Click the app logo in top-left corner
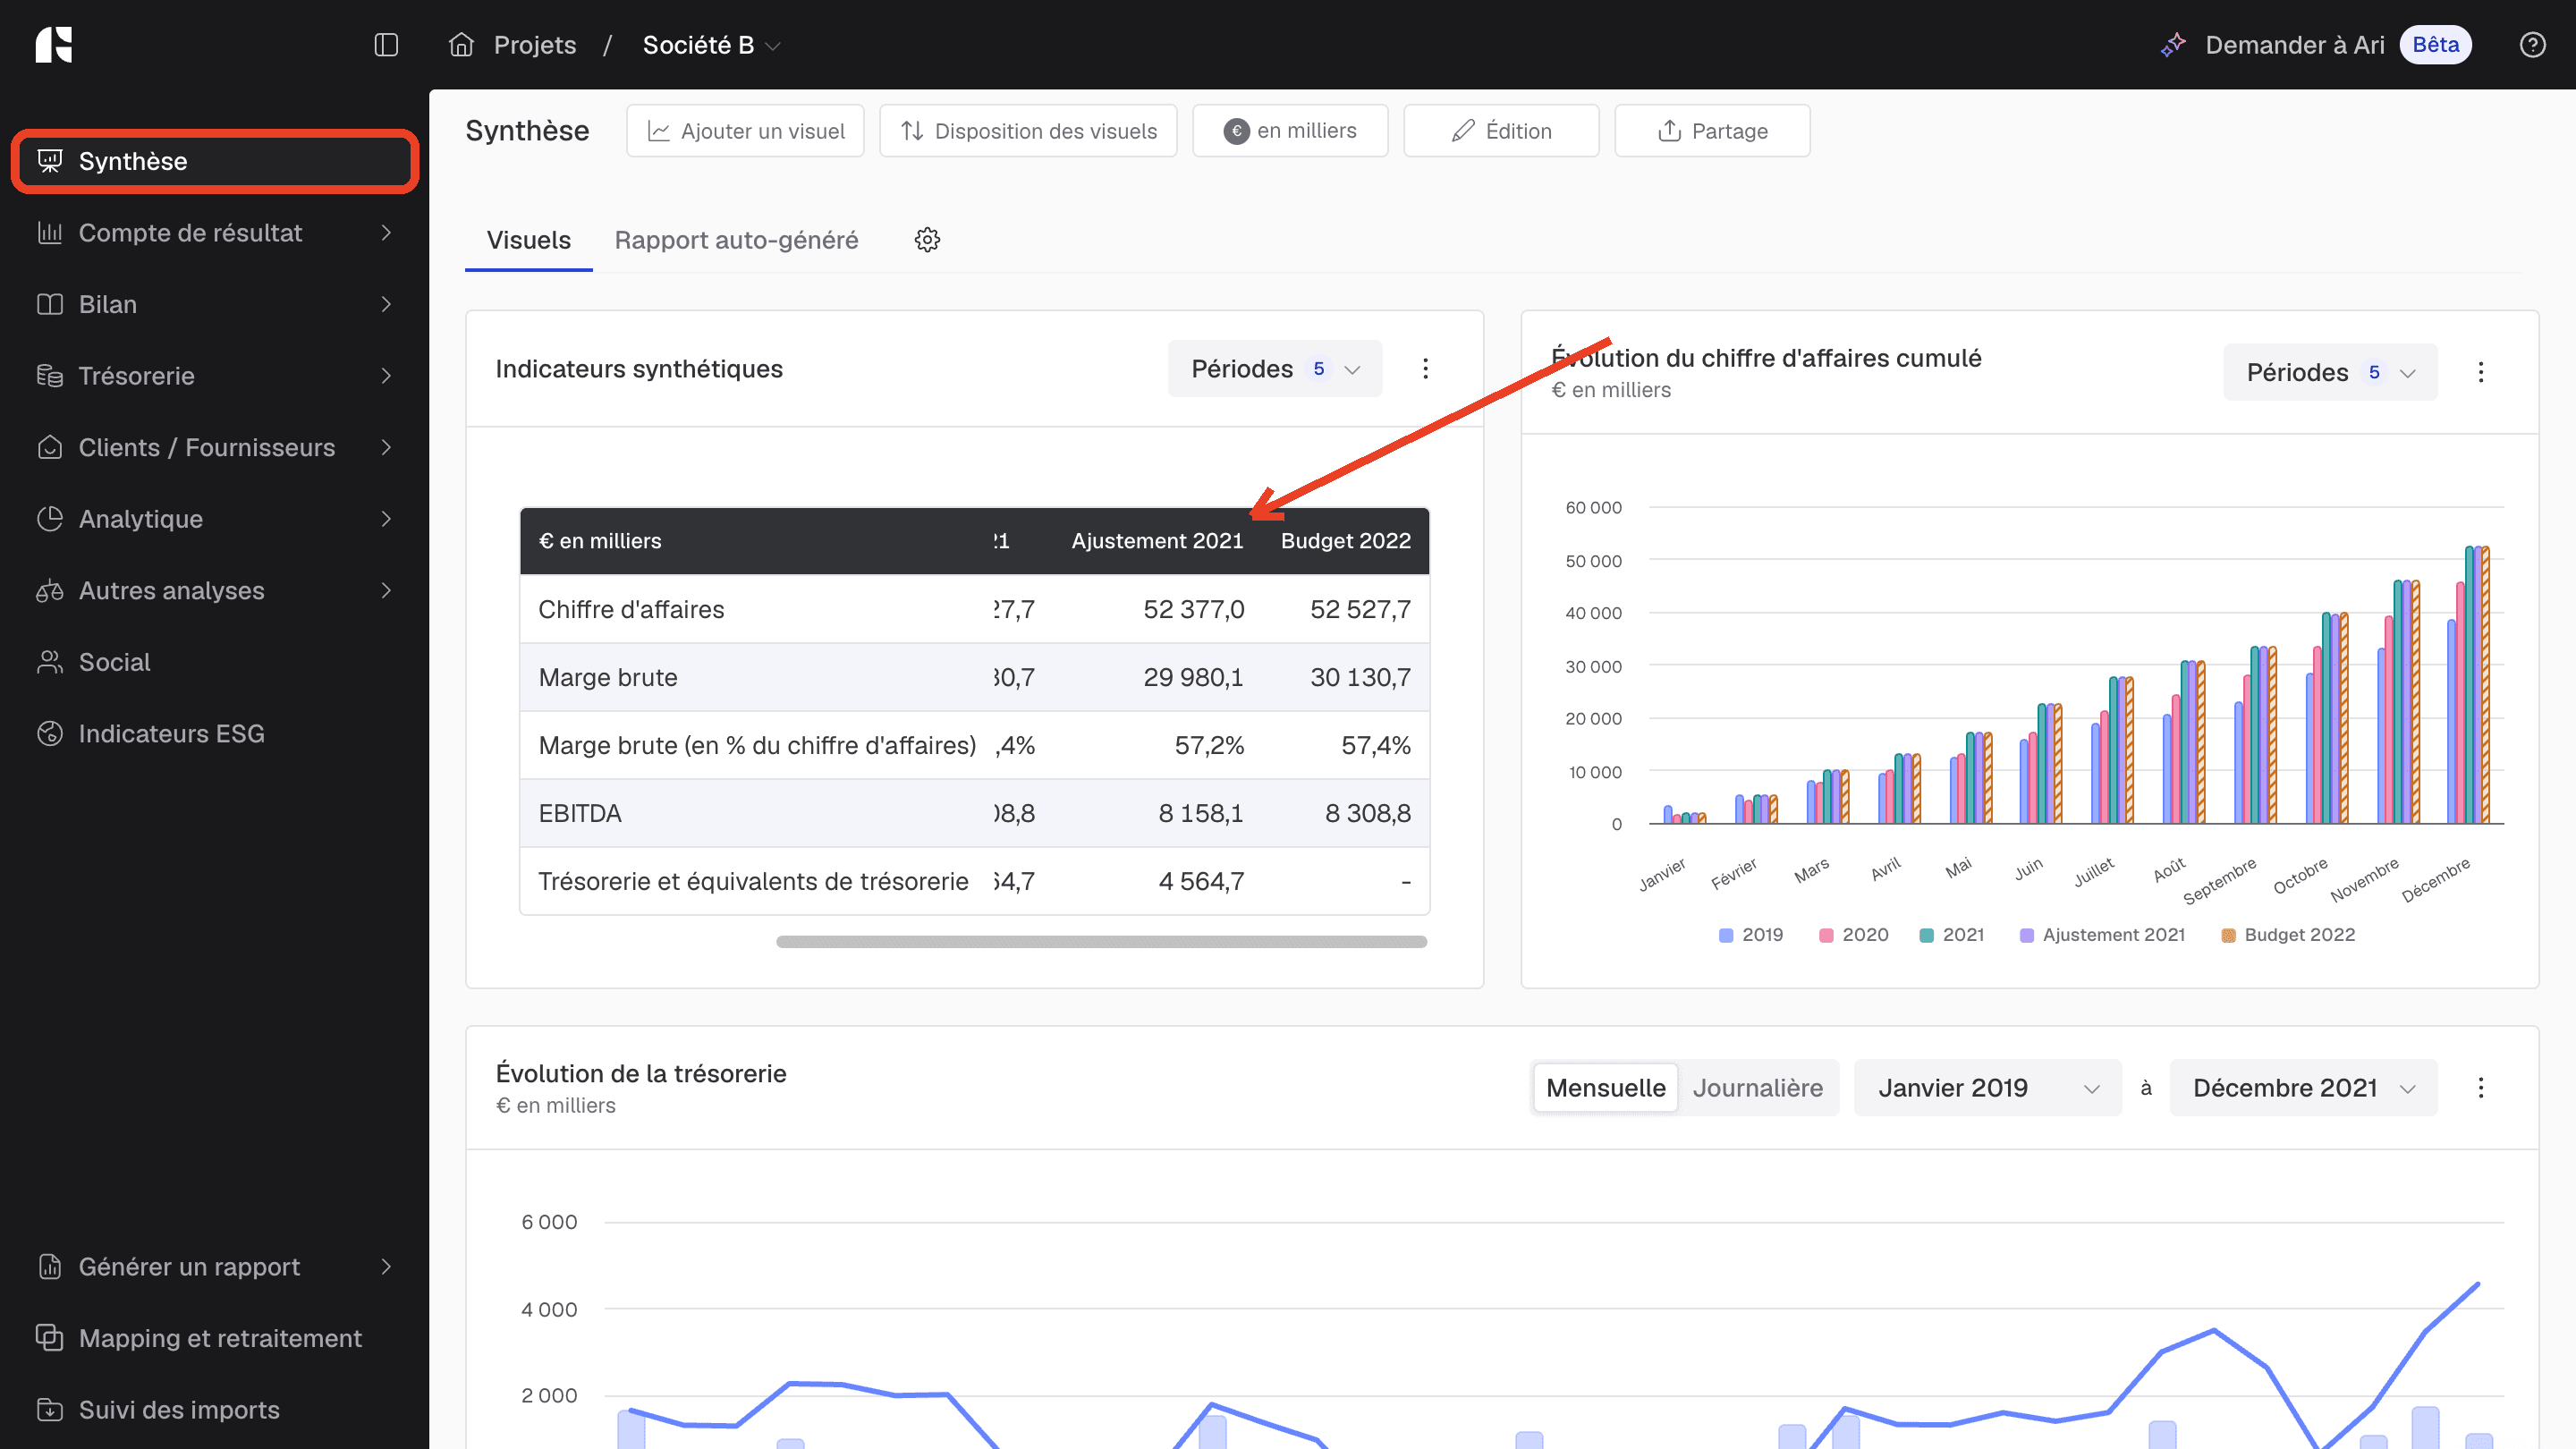Viewport: 2576px width, 1449px height. point(54,45)
